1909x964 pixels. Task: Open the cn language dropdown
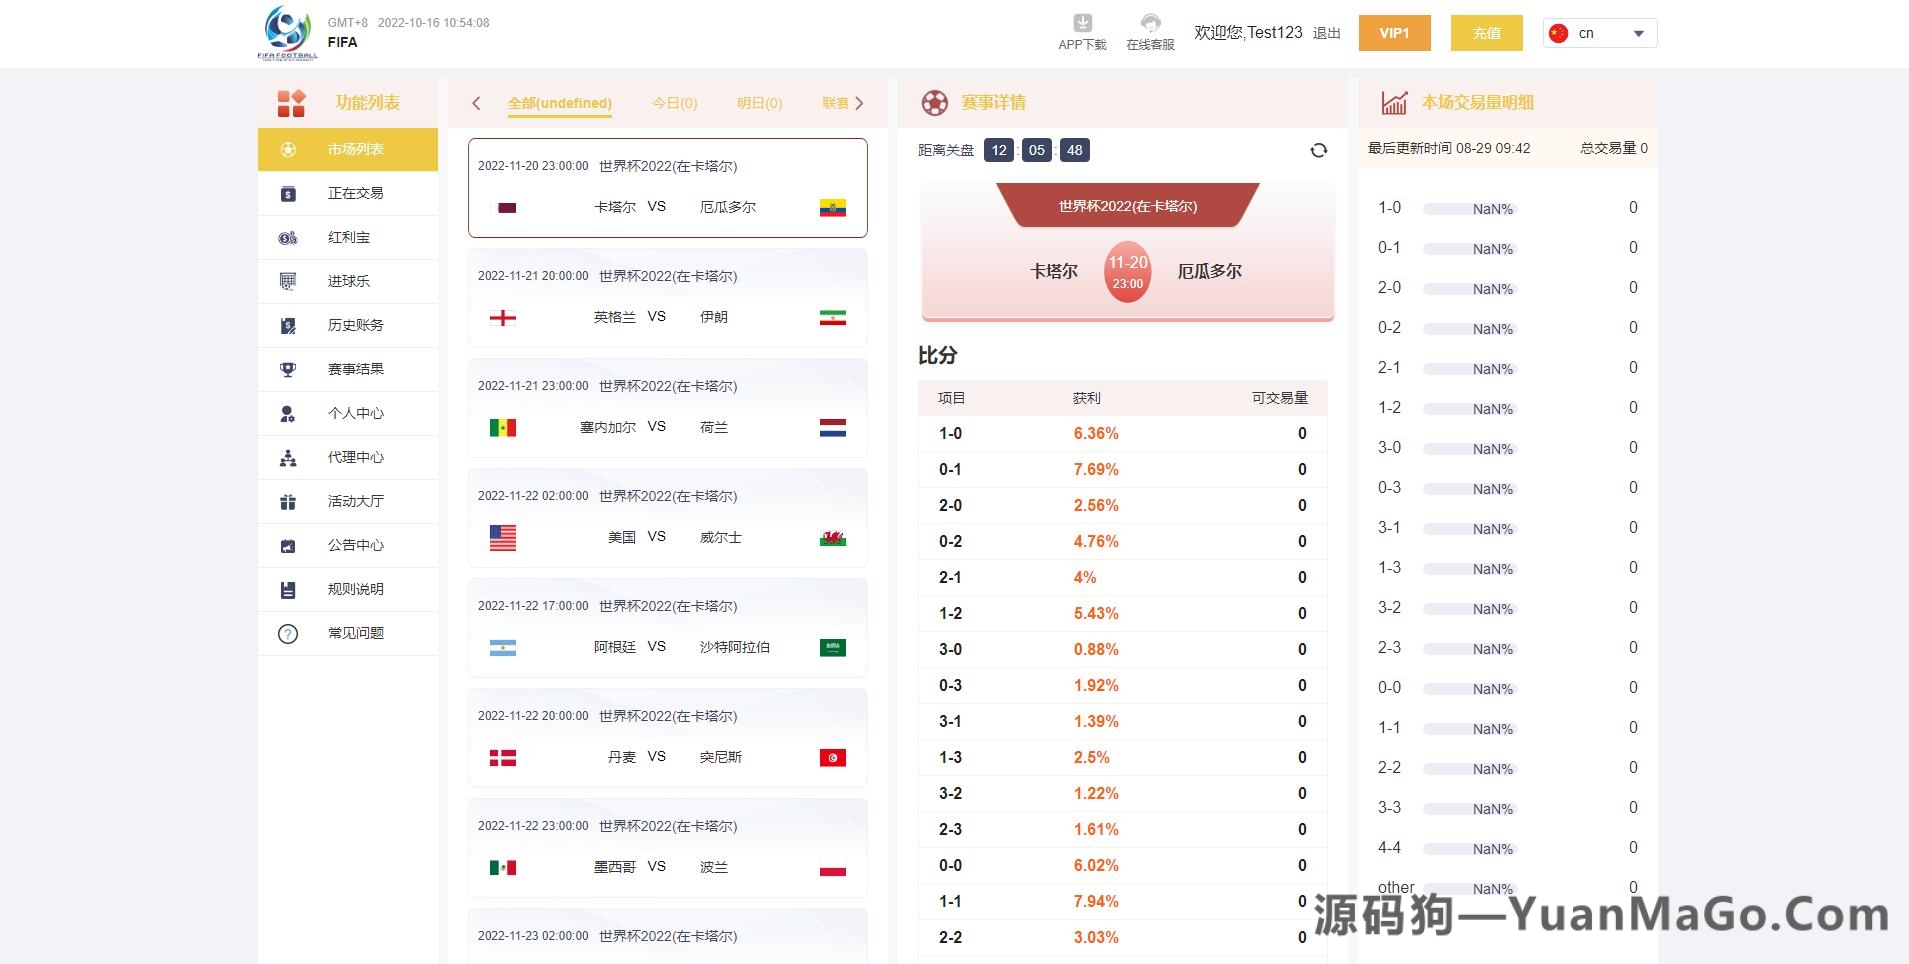[x=1598, y=33]
